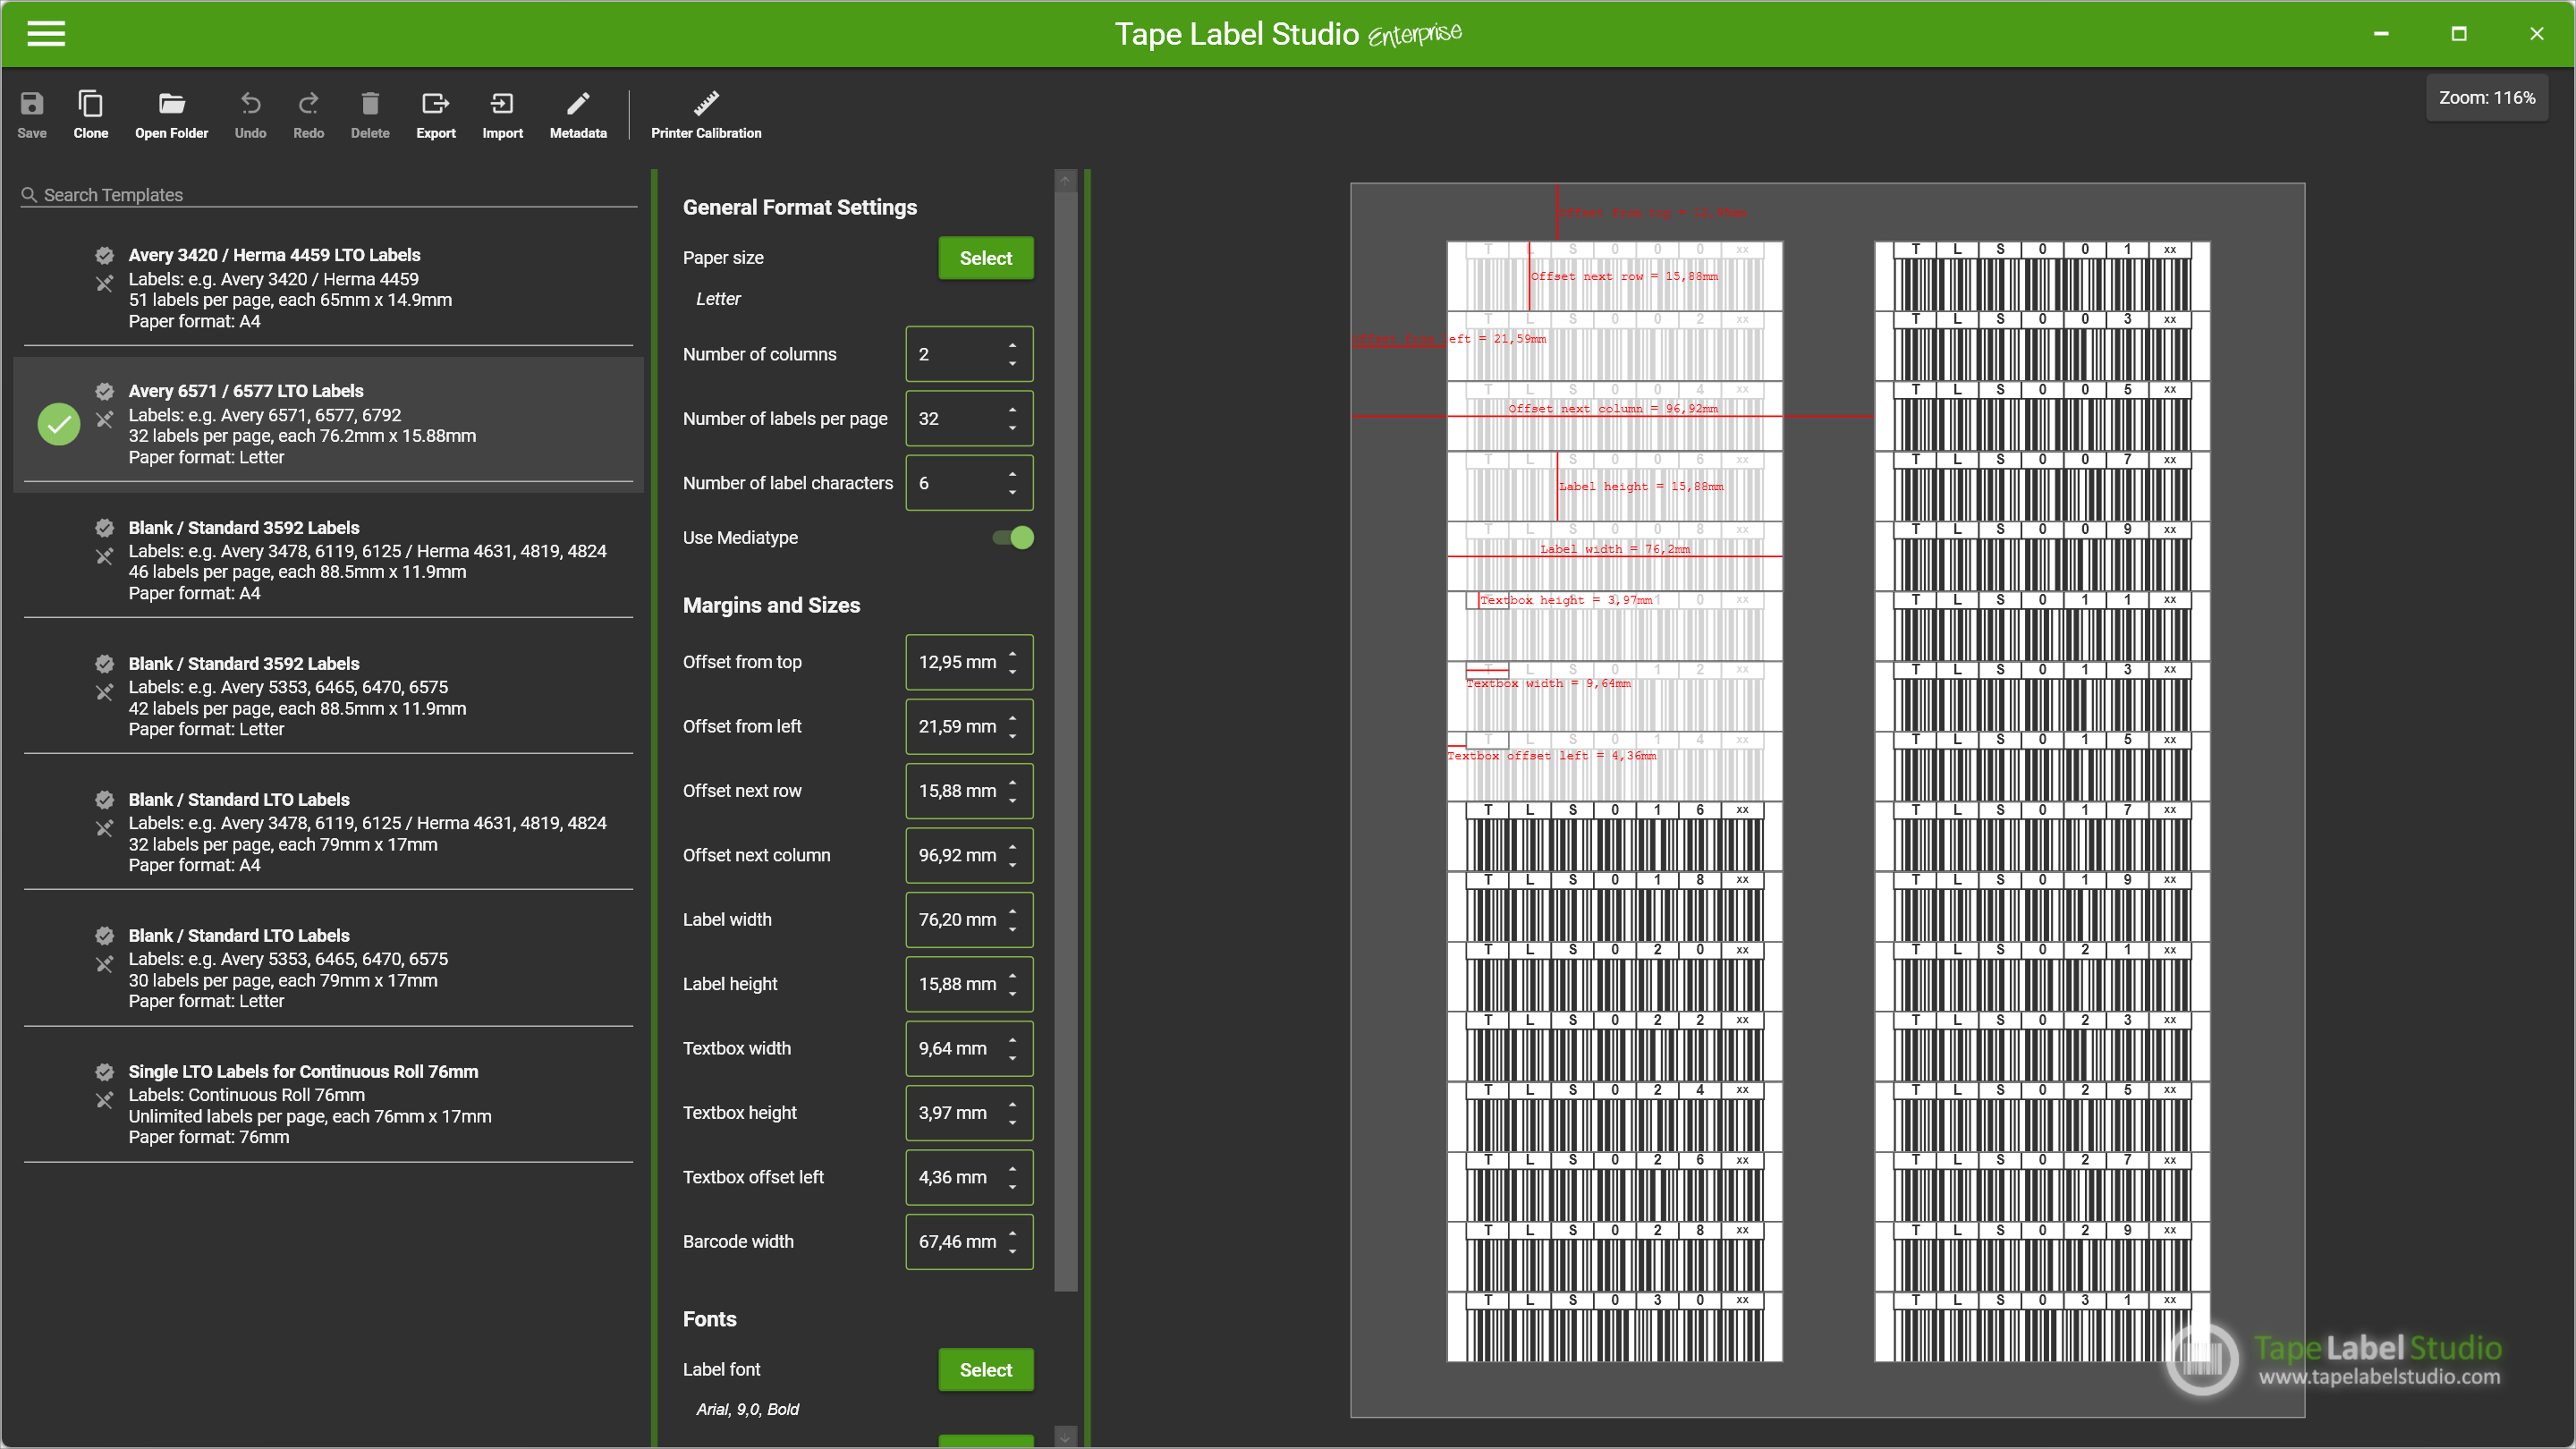The height and width of the screenshot is (1449, 2576).
Task: Select the Avery 3420 / Herma 4459 template
Action: (328, 288)
